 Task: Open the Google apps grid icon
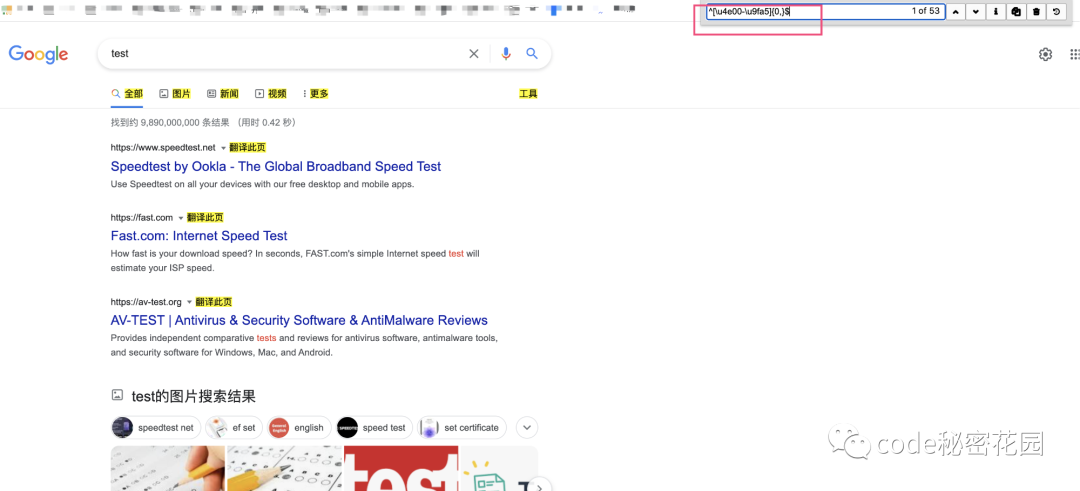(x=1074, y=54)
